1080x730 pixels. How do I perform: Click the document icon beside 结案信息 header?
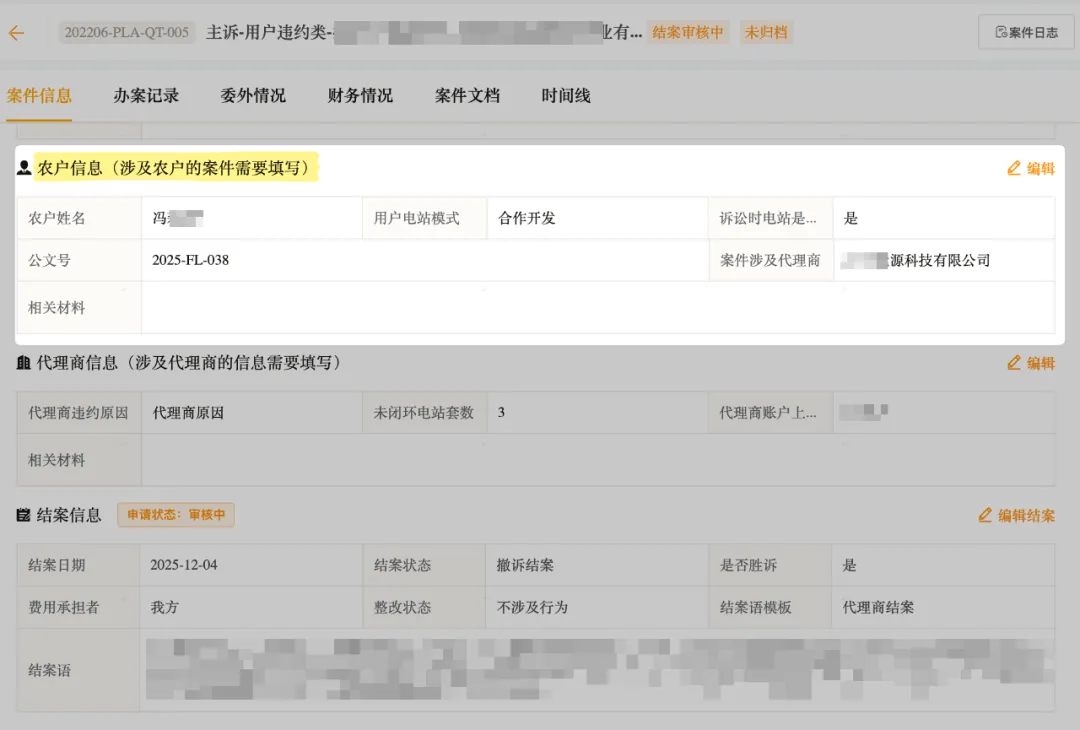(x=22, y=516)
